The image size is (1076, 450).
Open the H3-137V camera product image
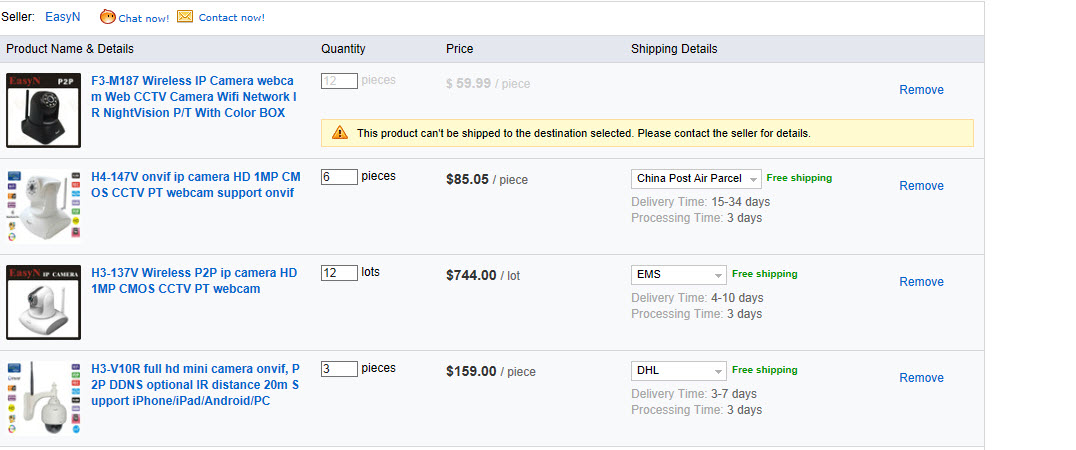tap(43, 302)
